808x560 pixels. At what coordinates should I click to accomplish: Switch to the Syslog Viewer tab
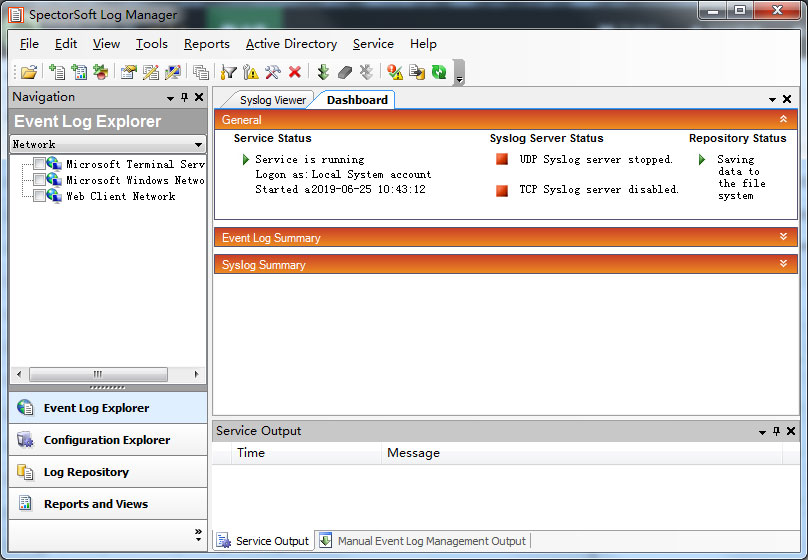[x=272, y=100]
